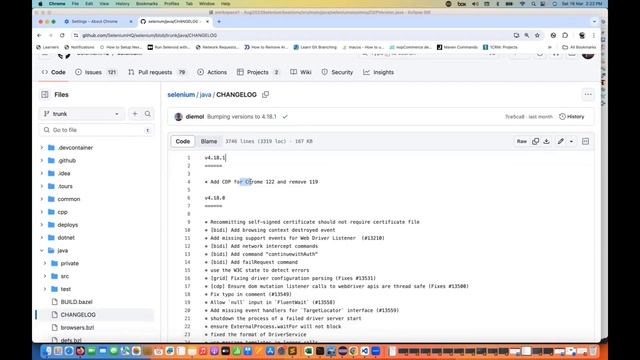Open the Wiki tab

coord(301,72)
